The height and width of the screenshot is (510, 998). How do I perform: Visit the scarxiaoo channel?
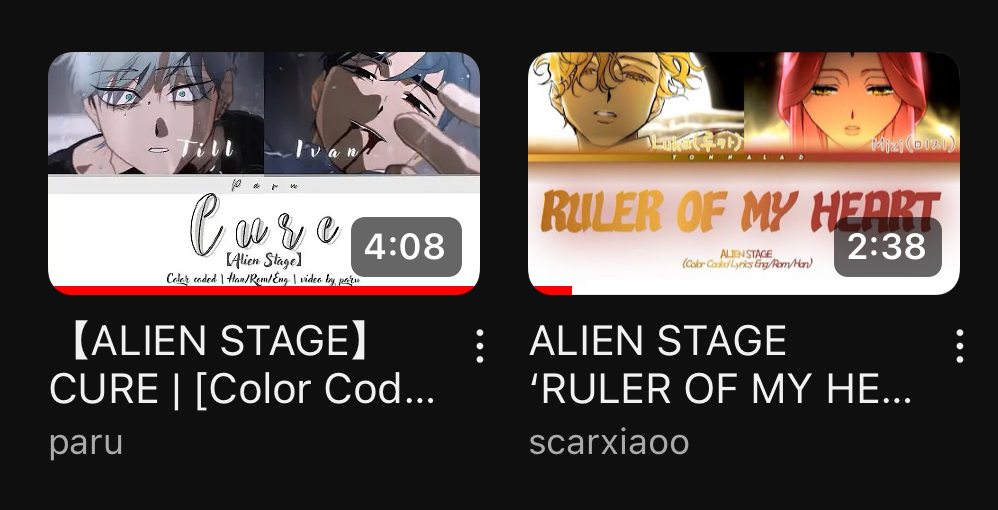(x=609, y=442)
